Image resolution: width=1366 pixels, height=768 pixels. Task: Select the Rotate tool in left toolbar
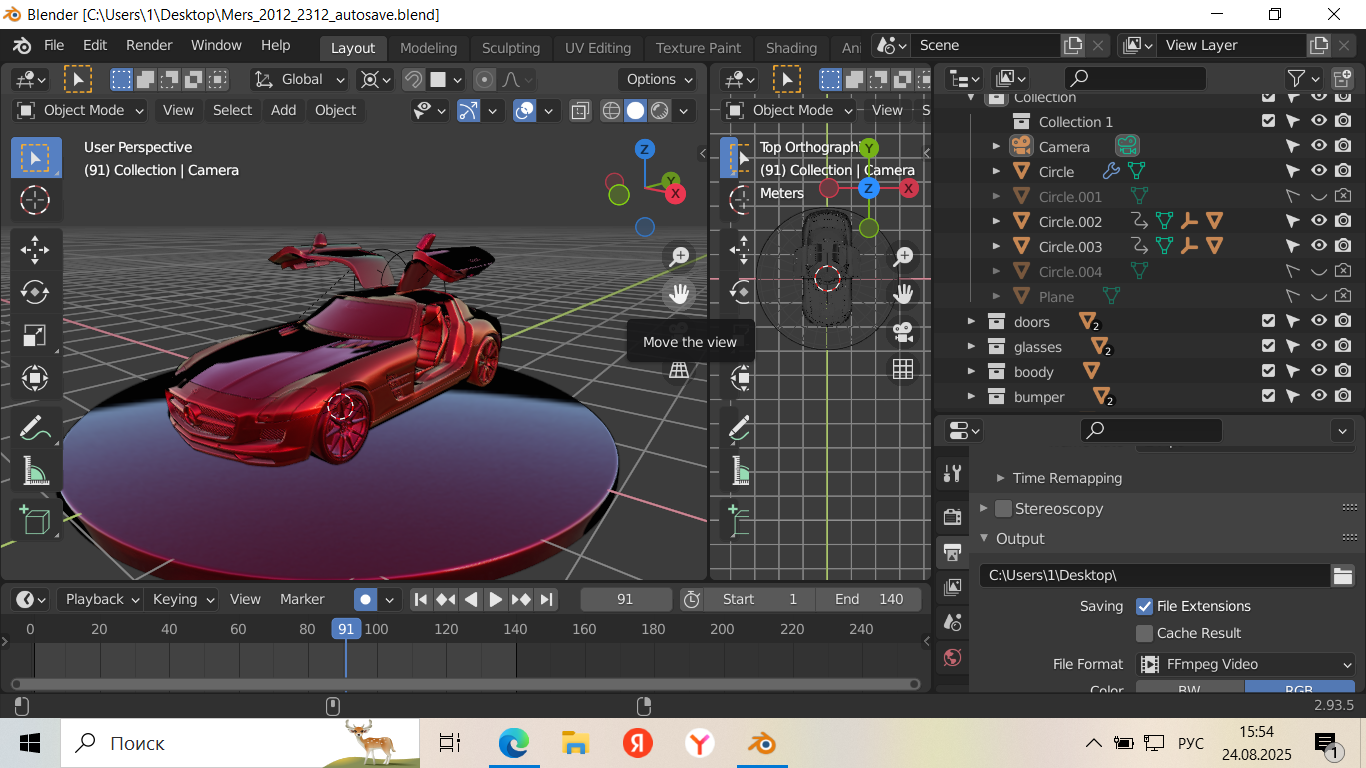tap(35, 292)
